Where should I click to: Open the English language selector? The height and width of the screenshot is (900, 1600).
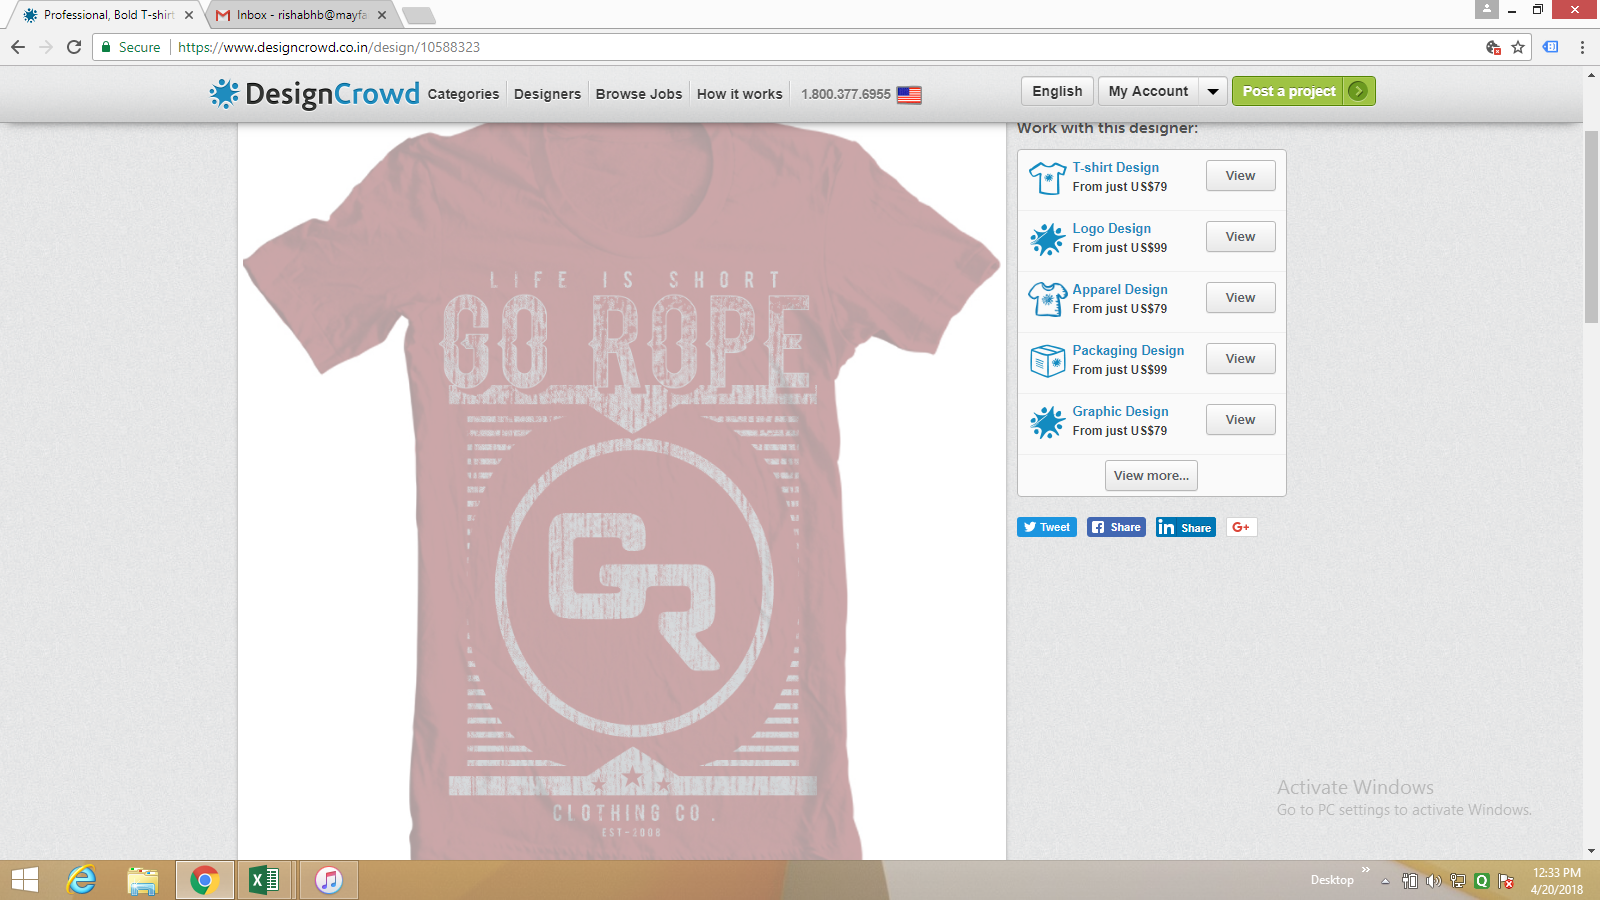(1057, 91)
